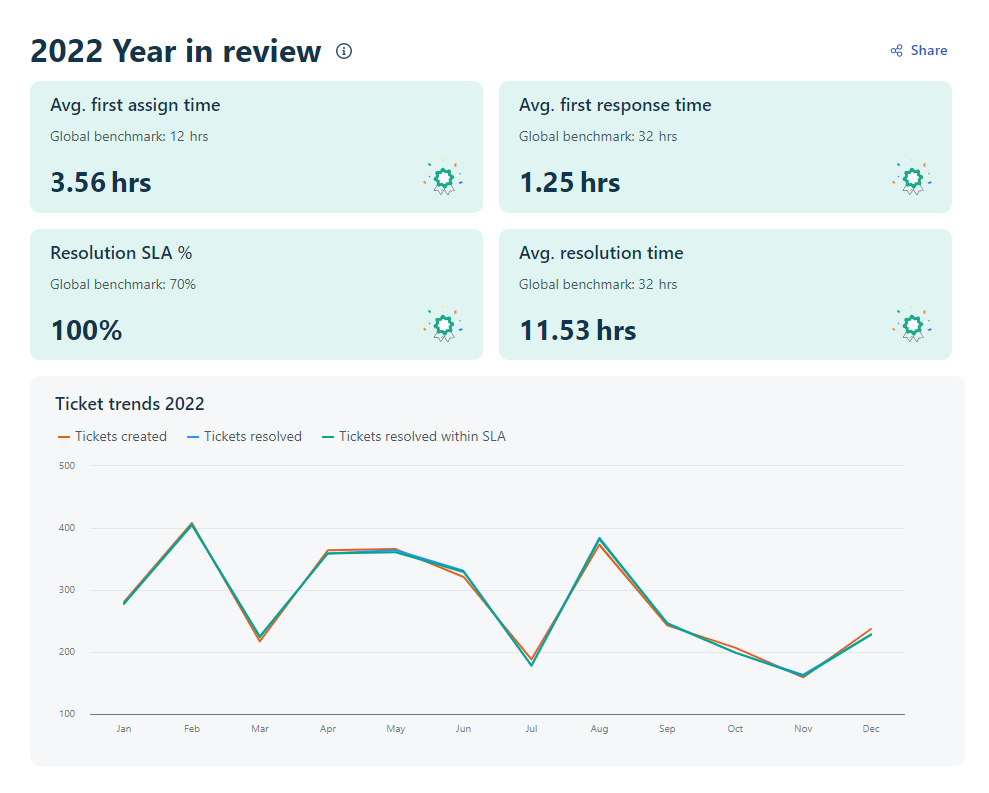Click the 2022 Year in review heading
This screenshot has height=793, width=989.
tap(176, 51)
